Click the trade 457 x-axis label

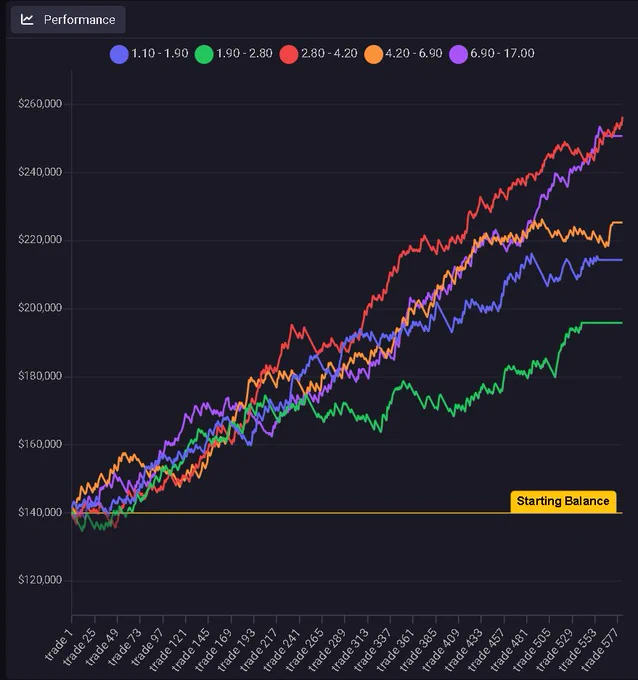point(486,649)
